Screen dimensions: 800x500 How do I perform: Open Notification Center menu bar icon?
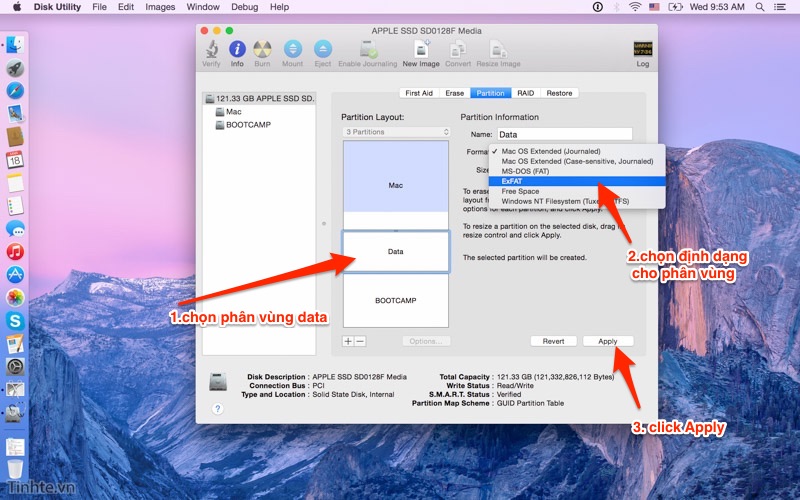(780, 7)
